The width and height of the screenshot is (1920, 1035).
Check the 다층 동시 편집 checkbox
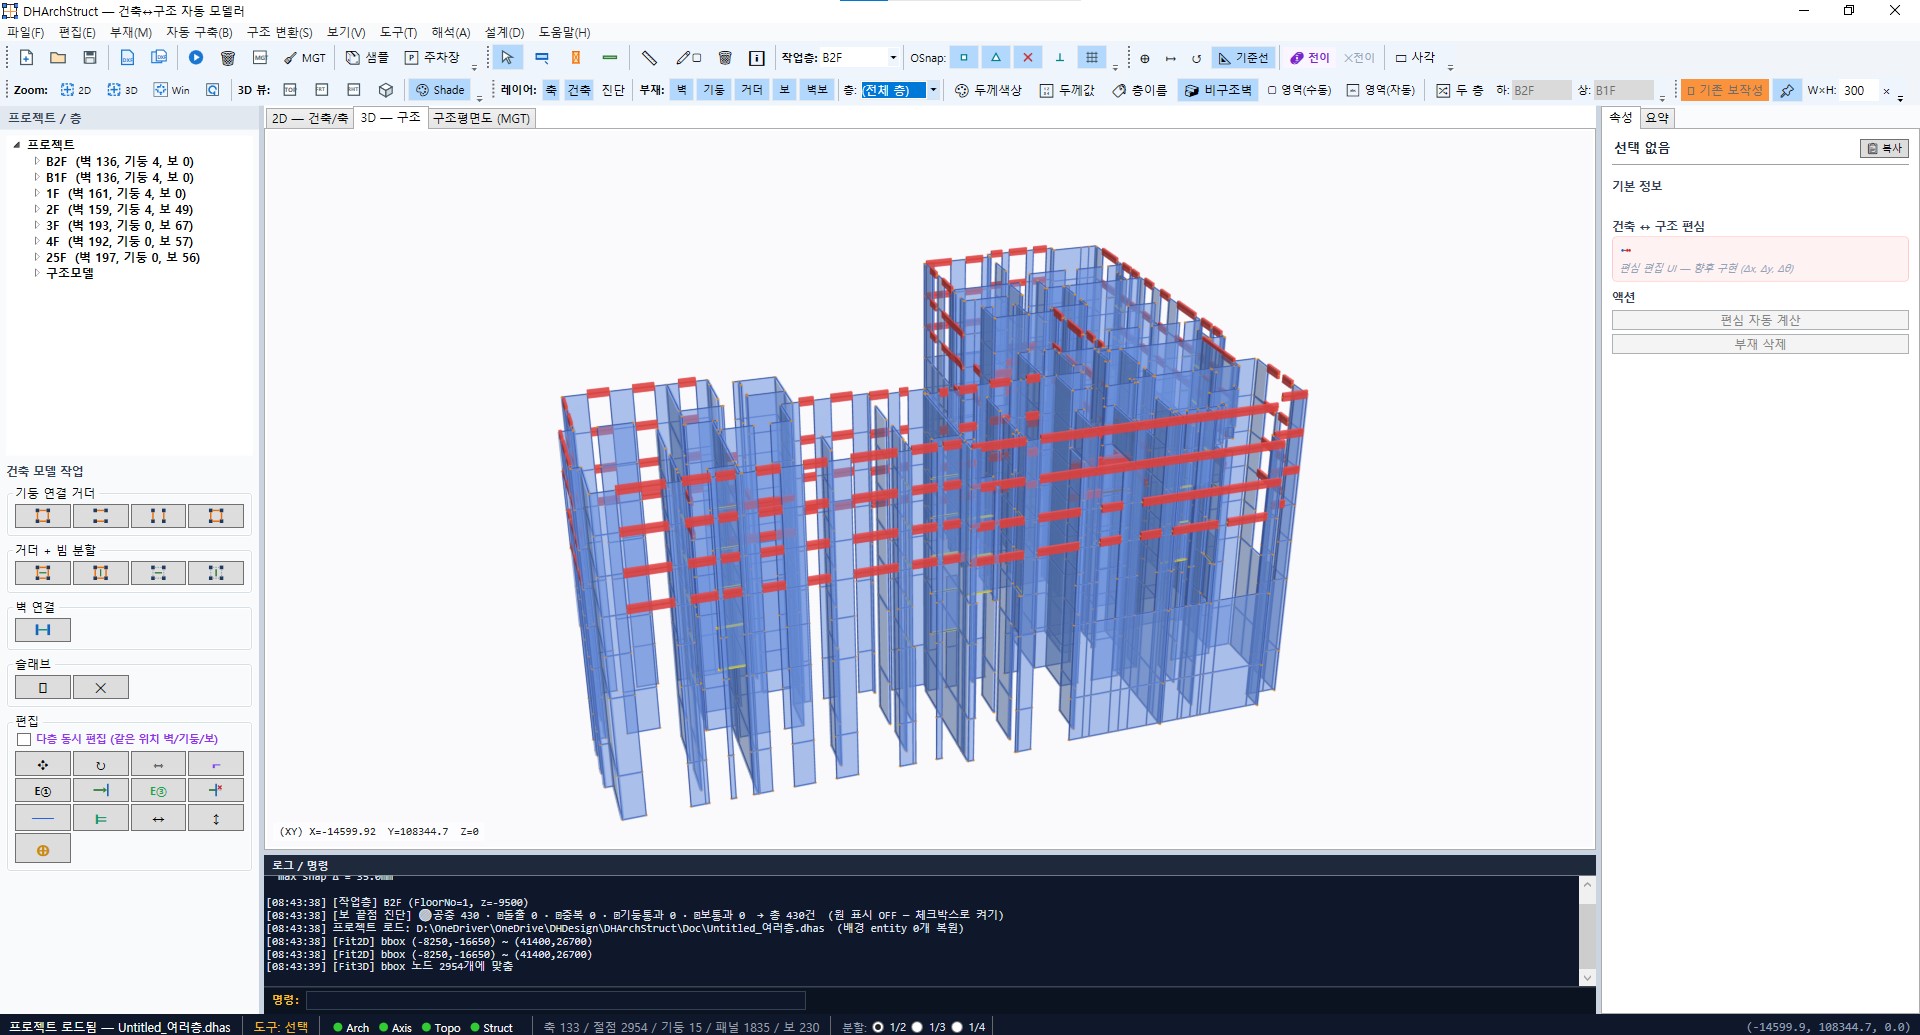24,739
